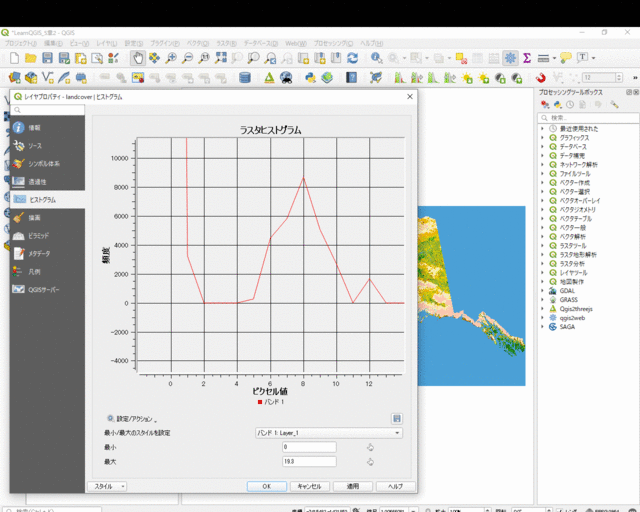The height and width of the screenshot is (512, 640).
Task: Click the wrench options icon in toolbox
Action: pos(614,105)
